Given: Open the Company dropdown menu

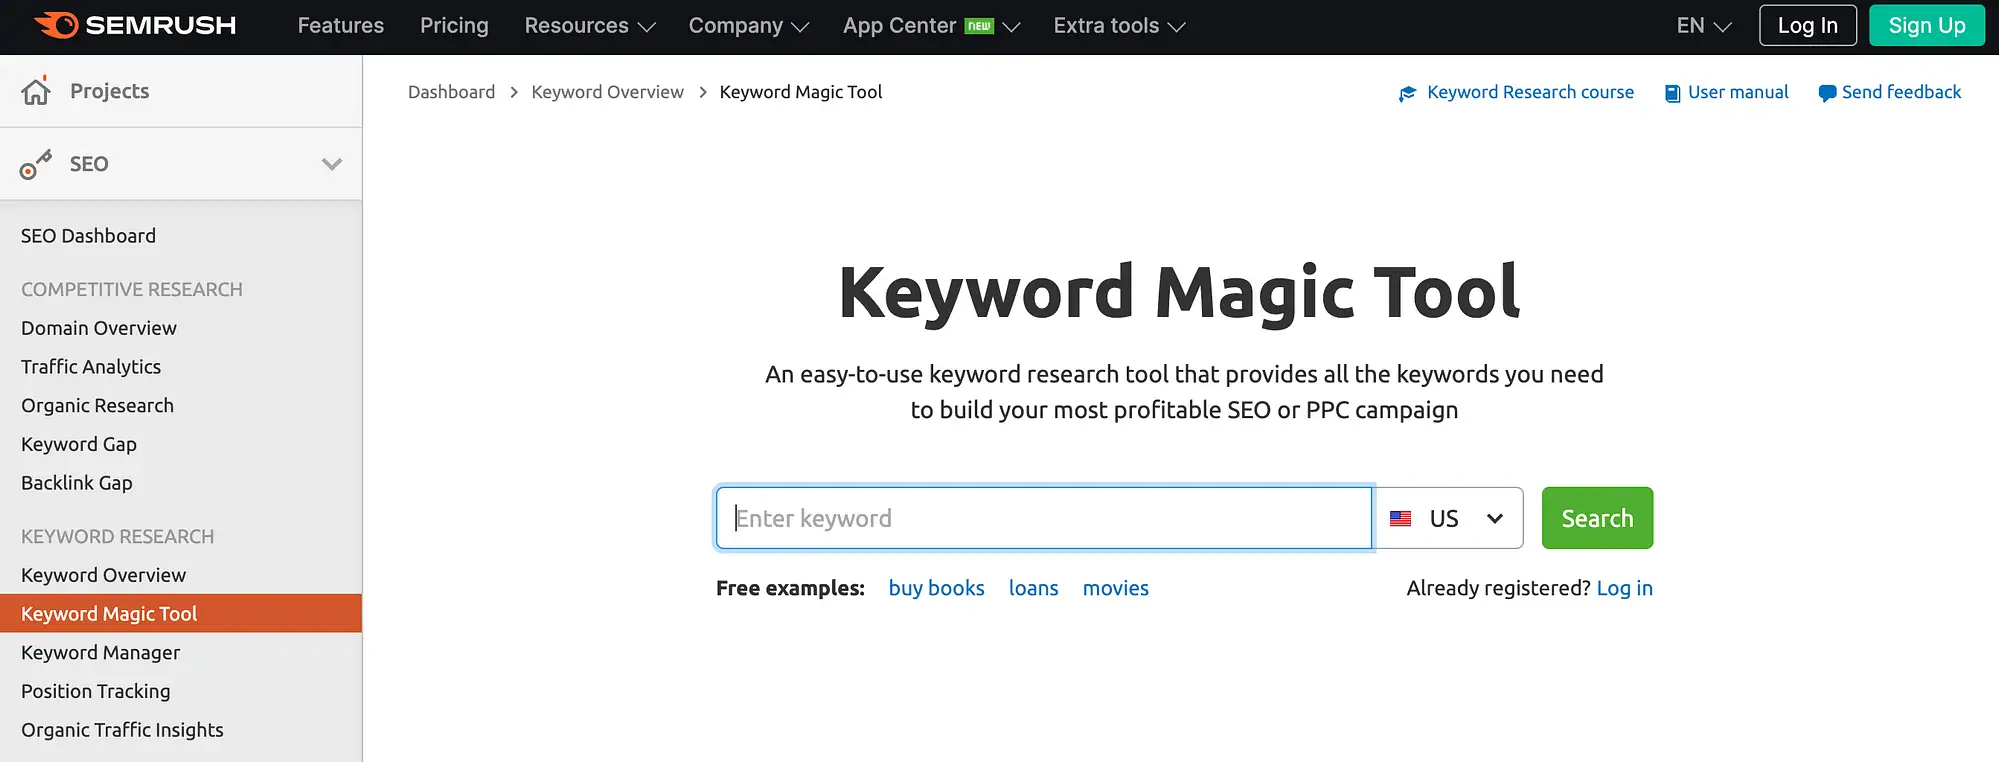Looking at the screenshot, I should coord(749,26).
